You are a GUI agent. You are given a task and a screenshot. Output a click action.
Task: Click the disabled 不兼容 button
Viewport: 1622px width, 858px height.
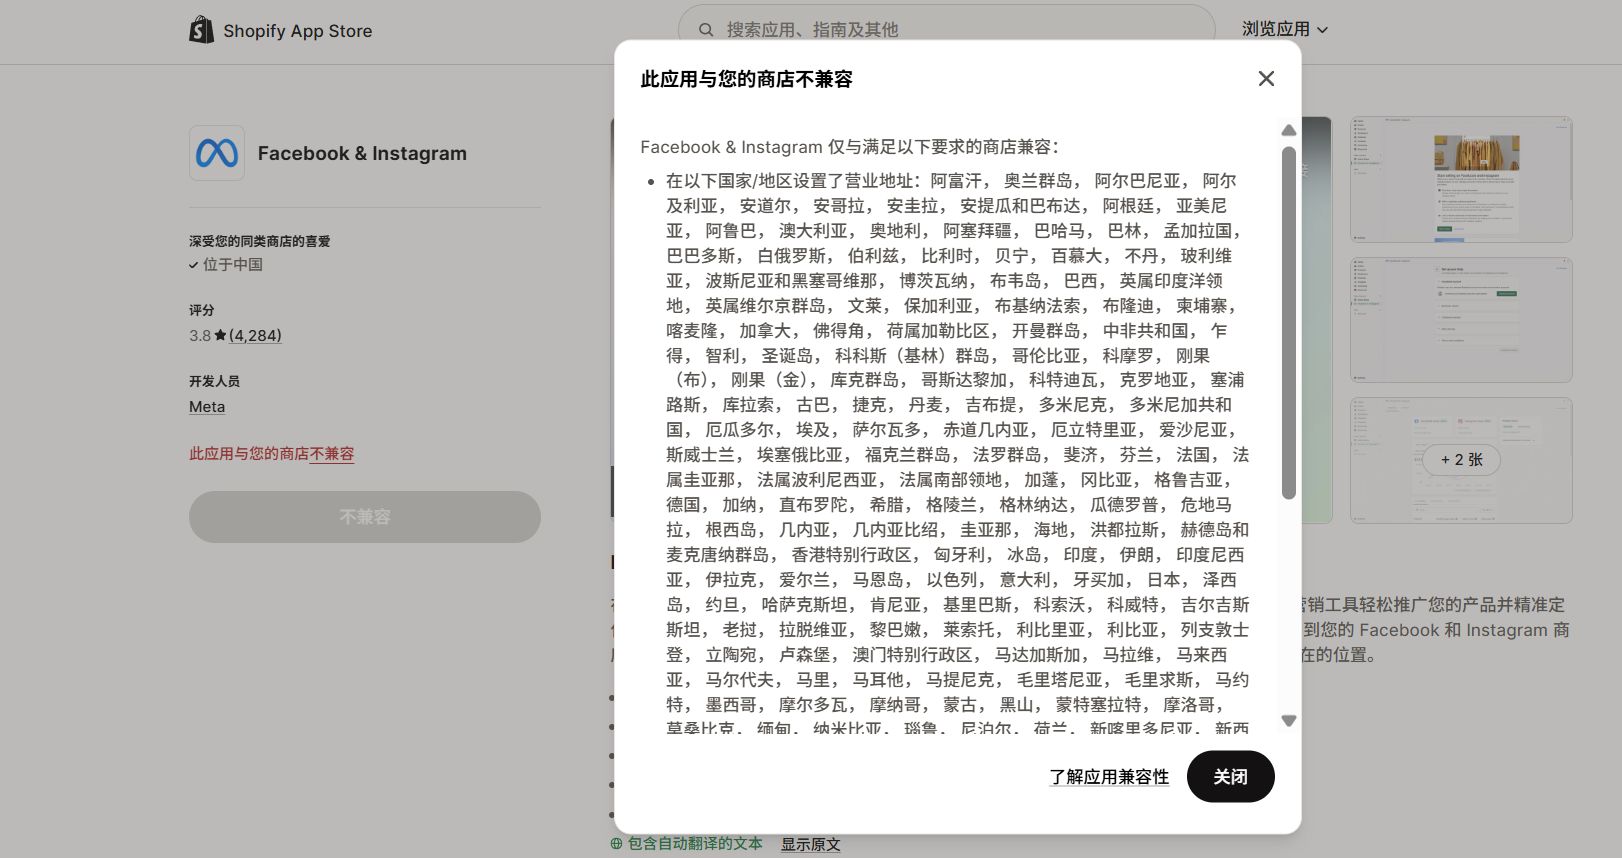(365, 517)
